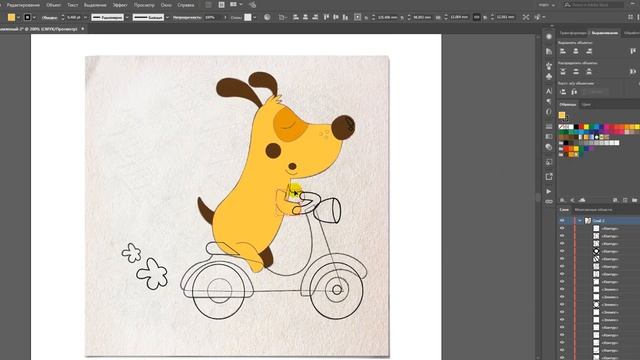The width and height of the screenshot is (640, 360).
Task: Toggle the constrain width and height proportions link
Action: pyautogui.click(x=476, y=17)
